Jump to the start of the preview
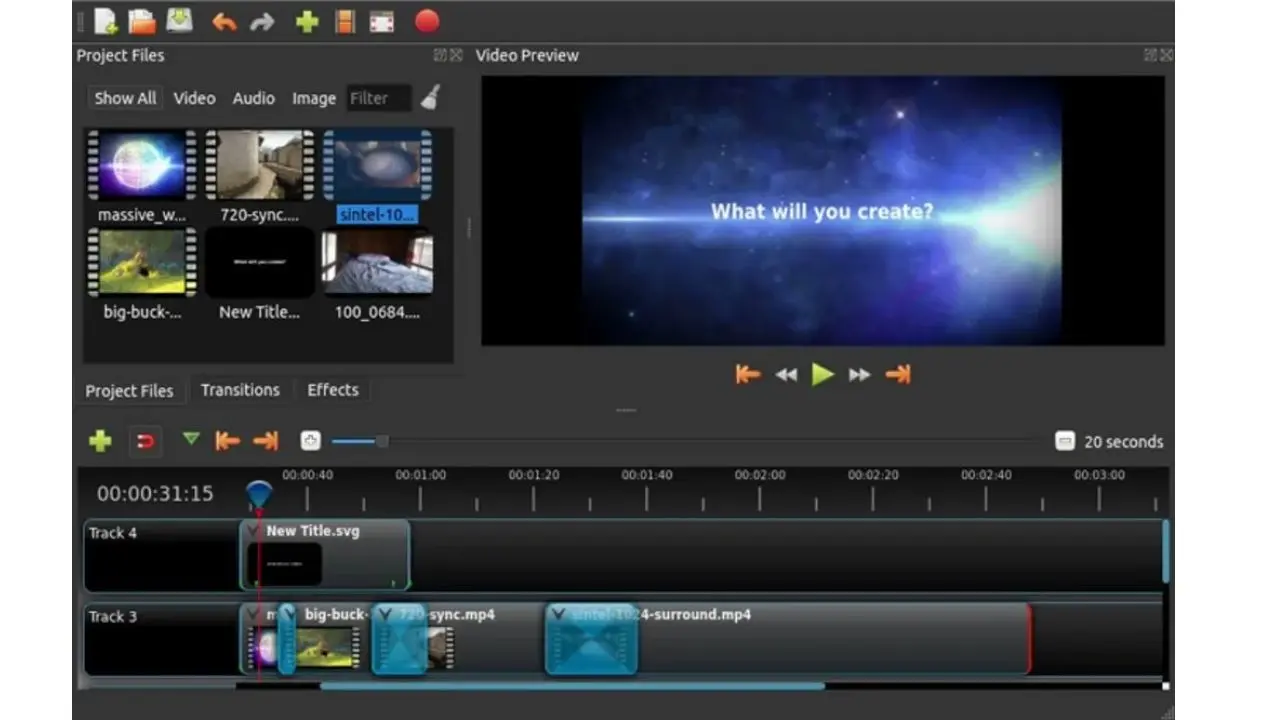The width and height of the screenshot is (1280, 720). [747, 374]
